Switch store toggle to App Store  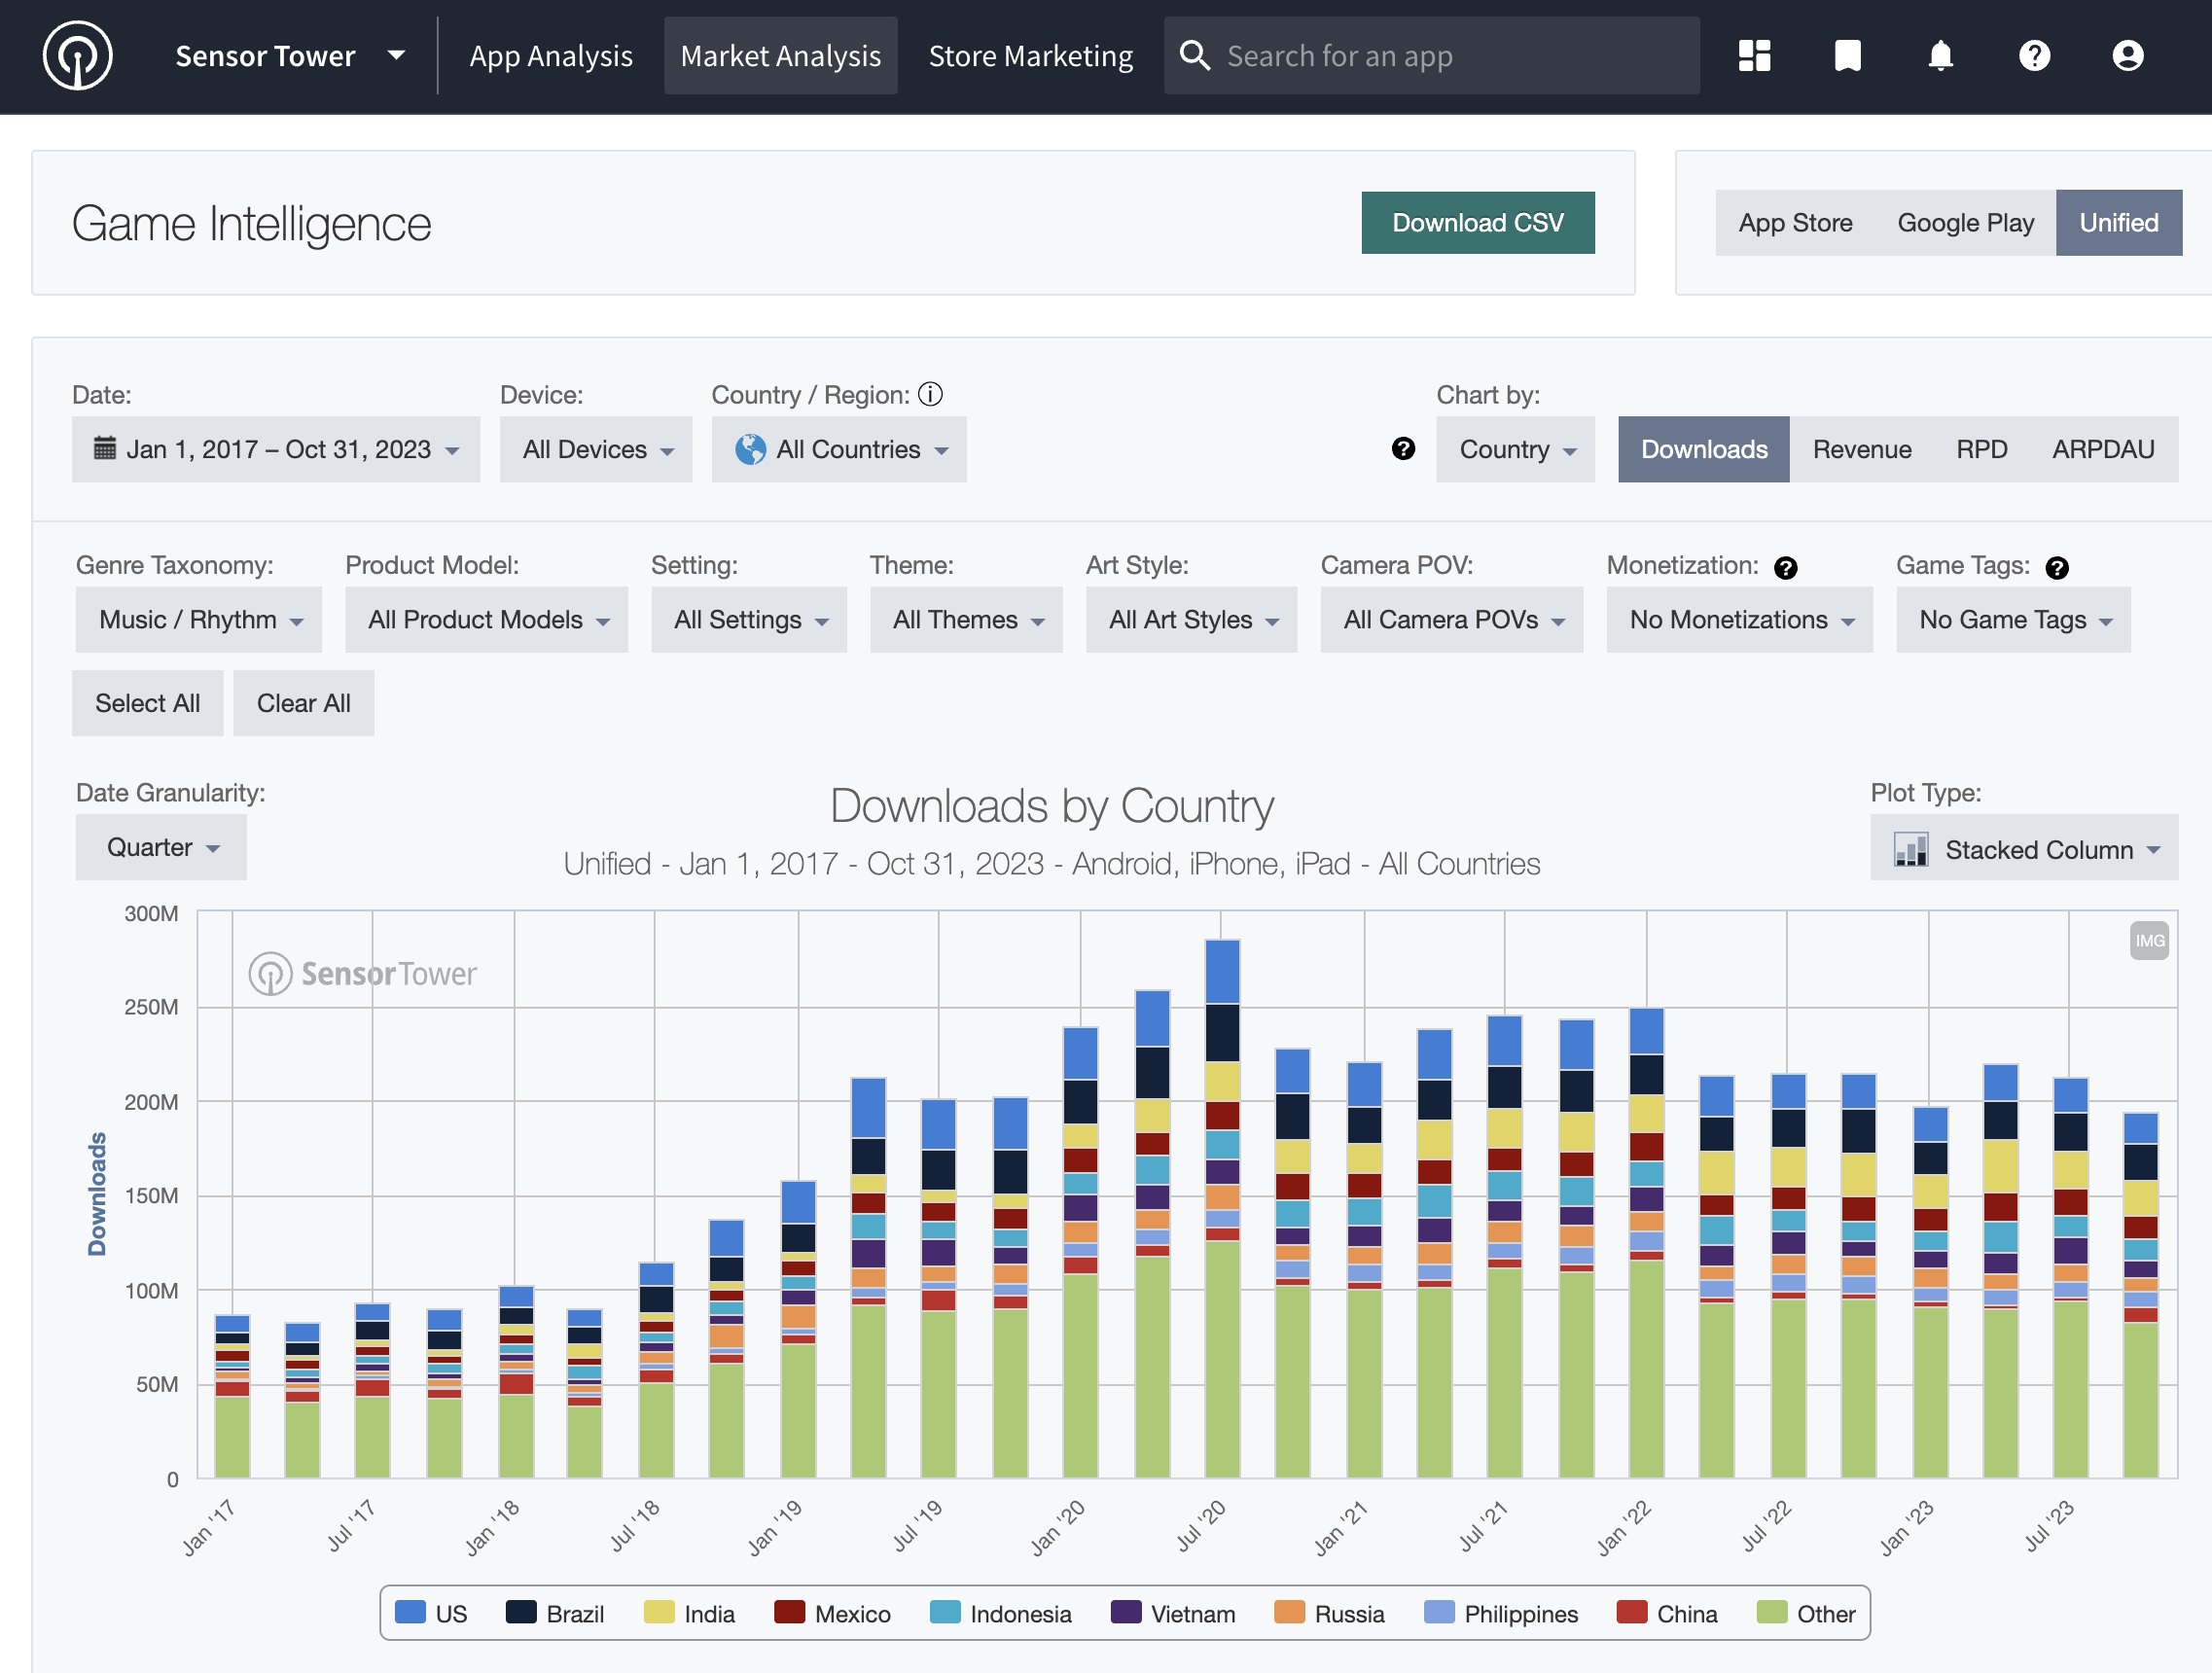click(1795, 223)
